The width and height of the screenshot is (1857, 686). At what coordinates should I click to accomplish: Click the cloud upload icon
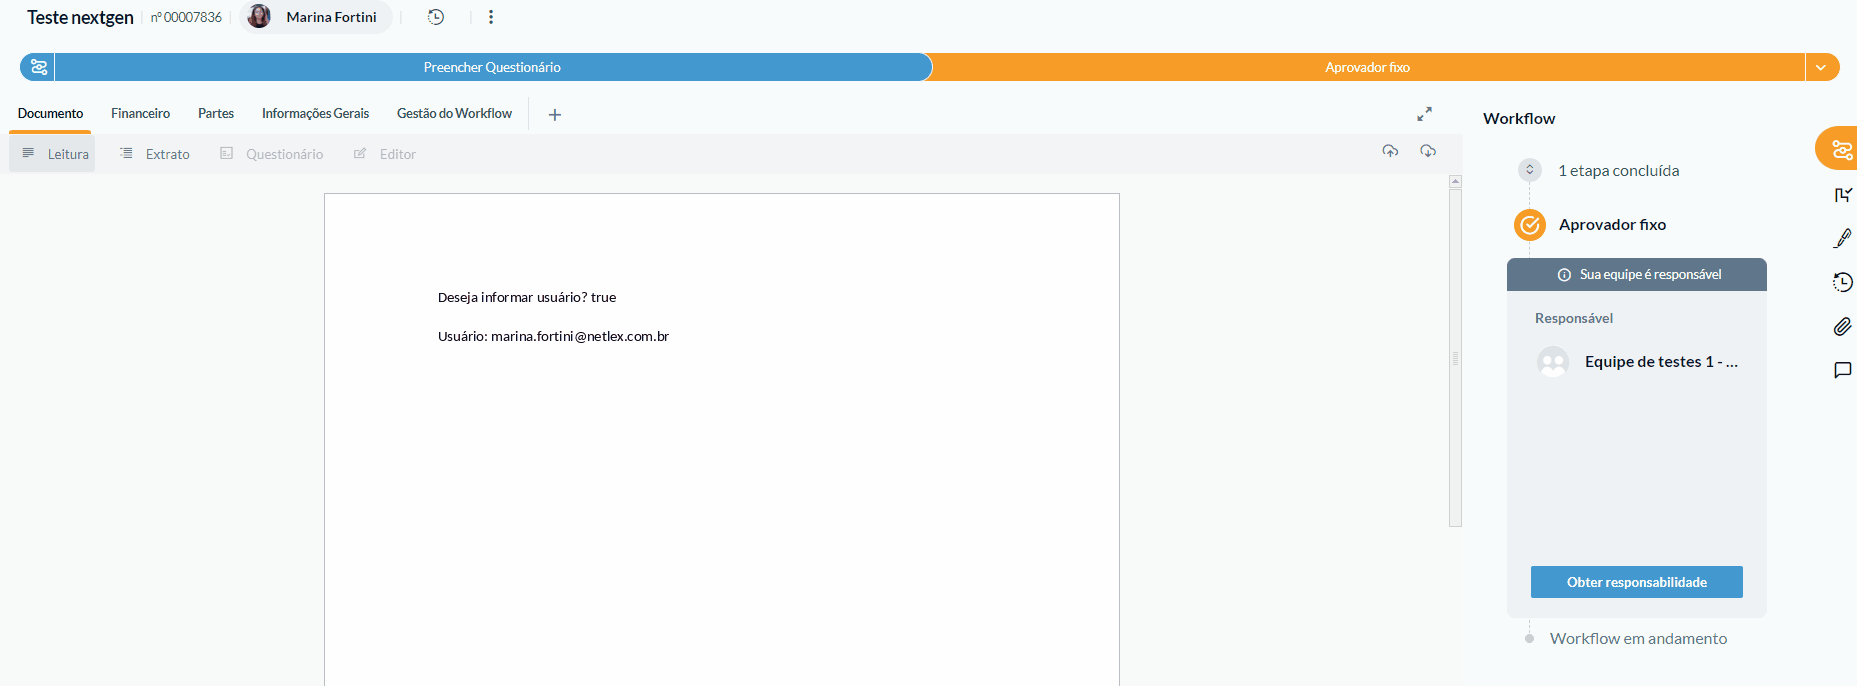pos(1390,151)
